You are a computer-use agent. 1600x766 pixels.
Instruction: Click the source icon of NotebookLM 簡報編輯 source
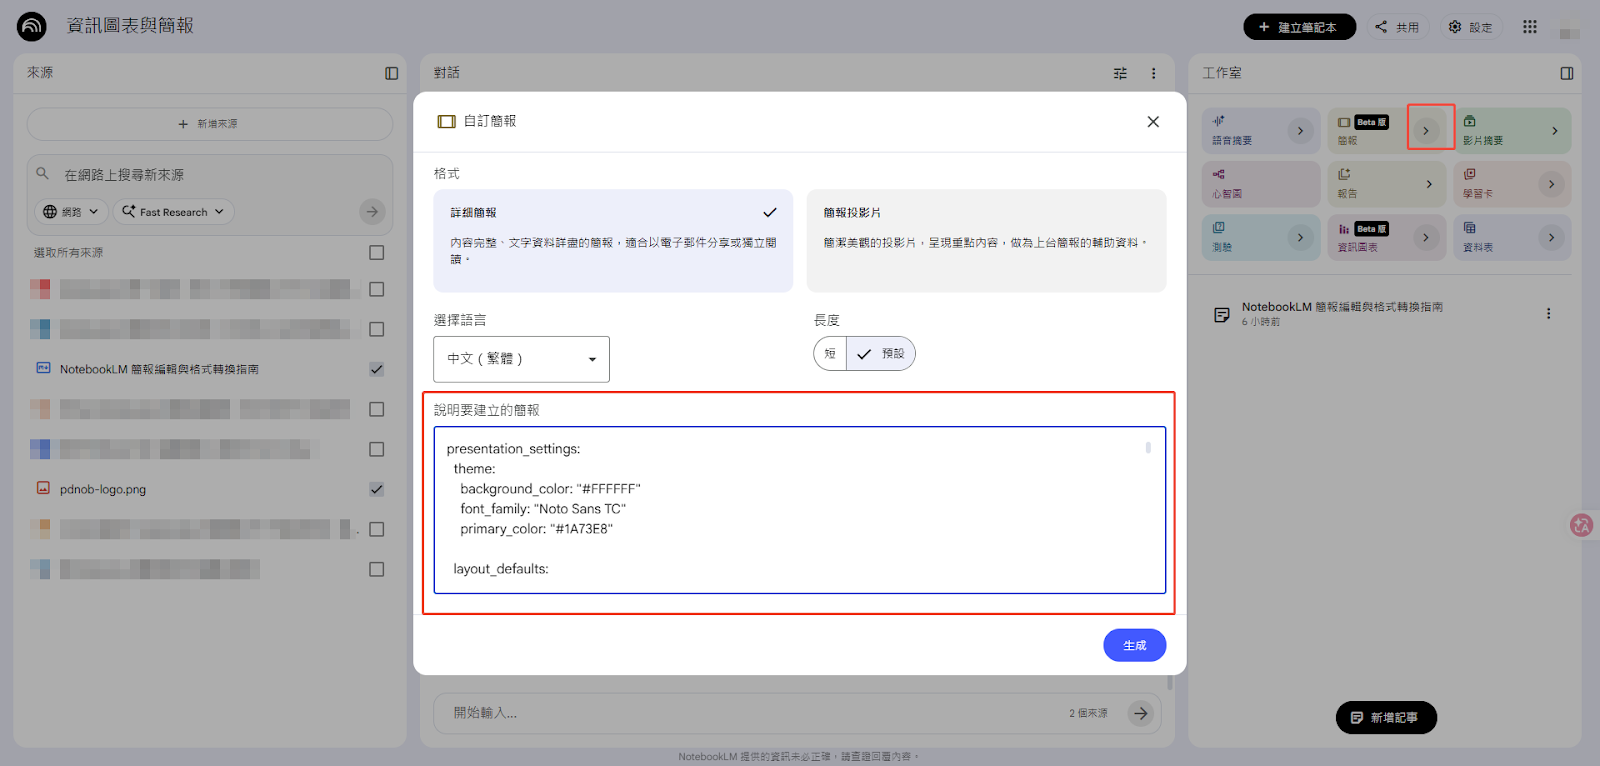43,368
